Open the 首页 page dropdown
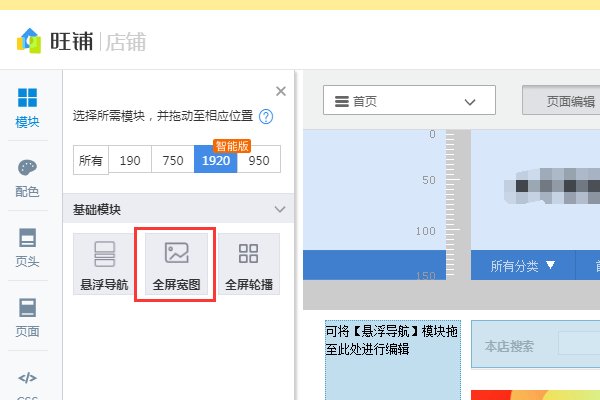 [x=409, y=100]
